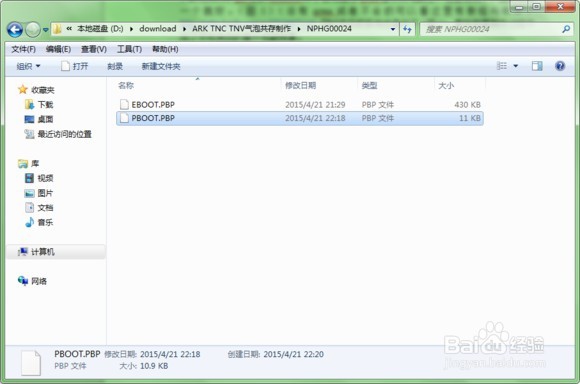This screenshot has width=580, height=384.
Task: Open 下载 in the favorites list
Action: coord(45,105)
